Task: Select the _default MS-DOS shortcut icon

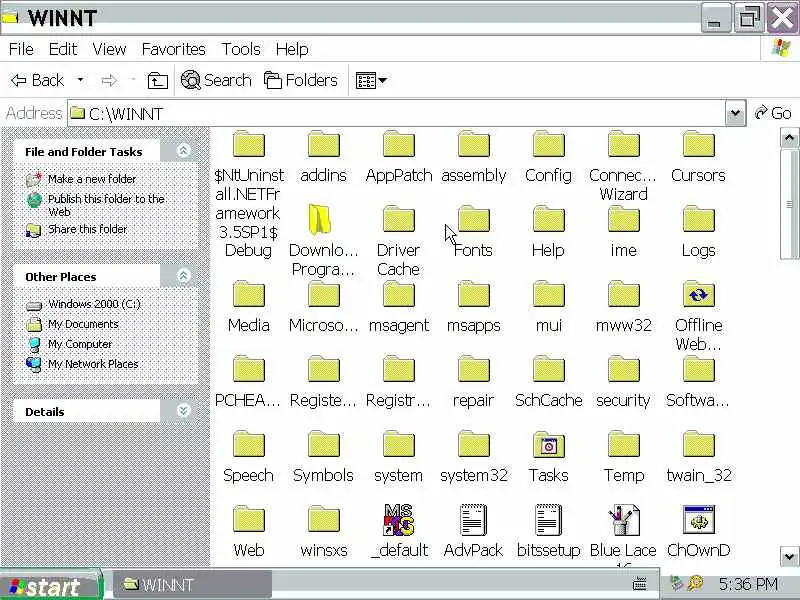Action: pyautogui.click(x=398, y=519)
